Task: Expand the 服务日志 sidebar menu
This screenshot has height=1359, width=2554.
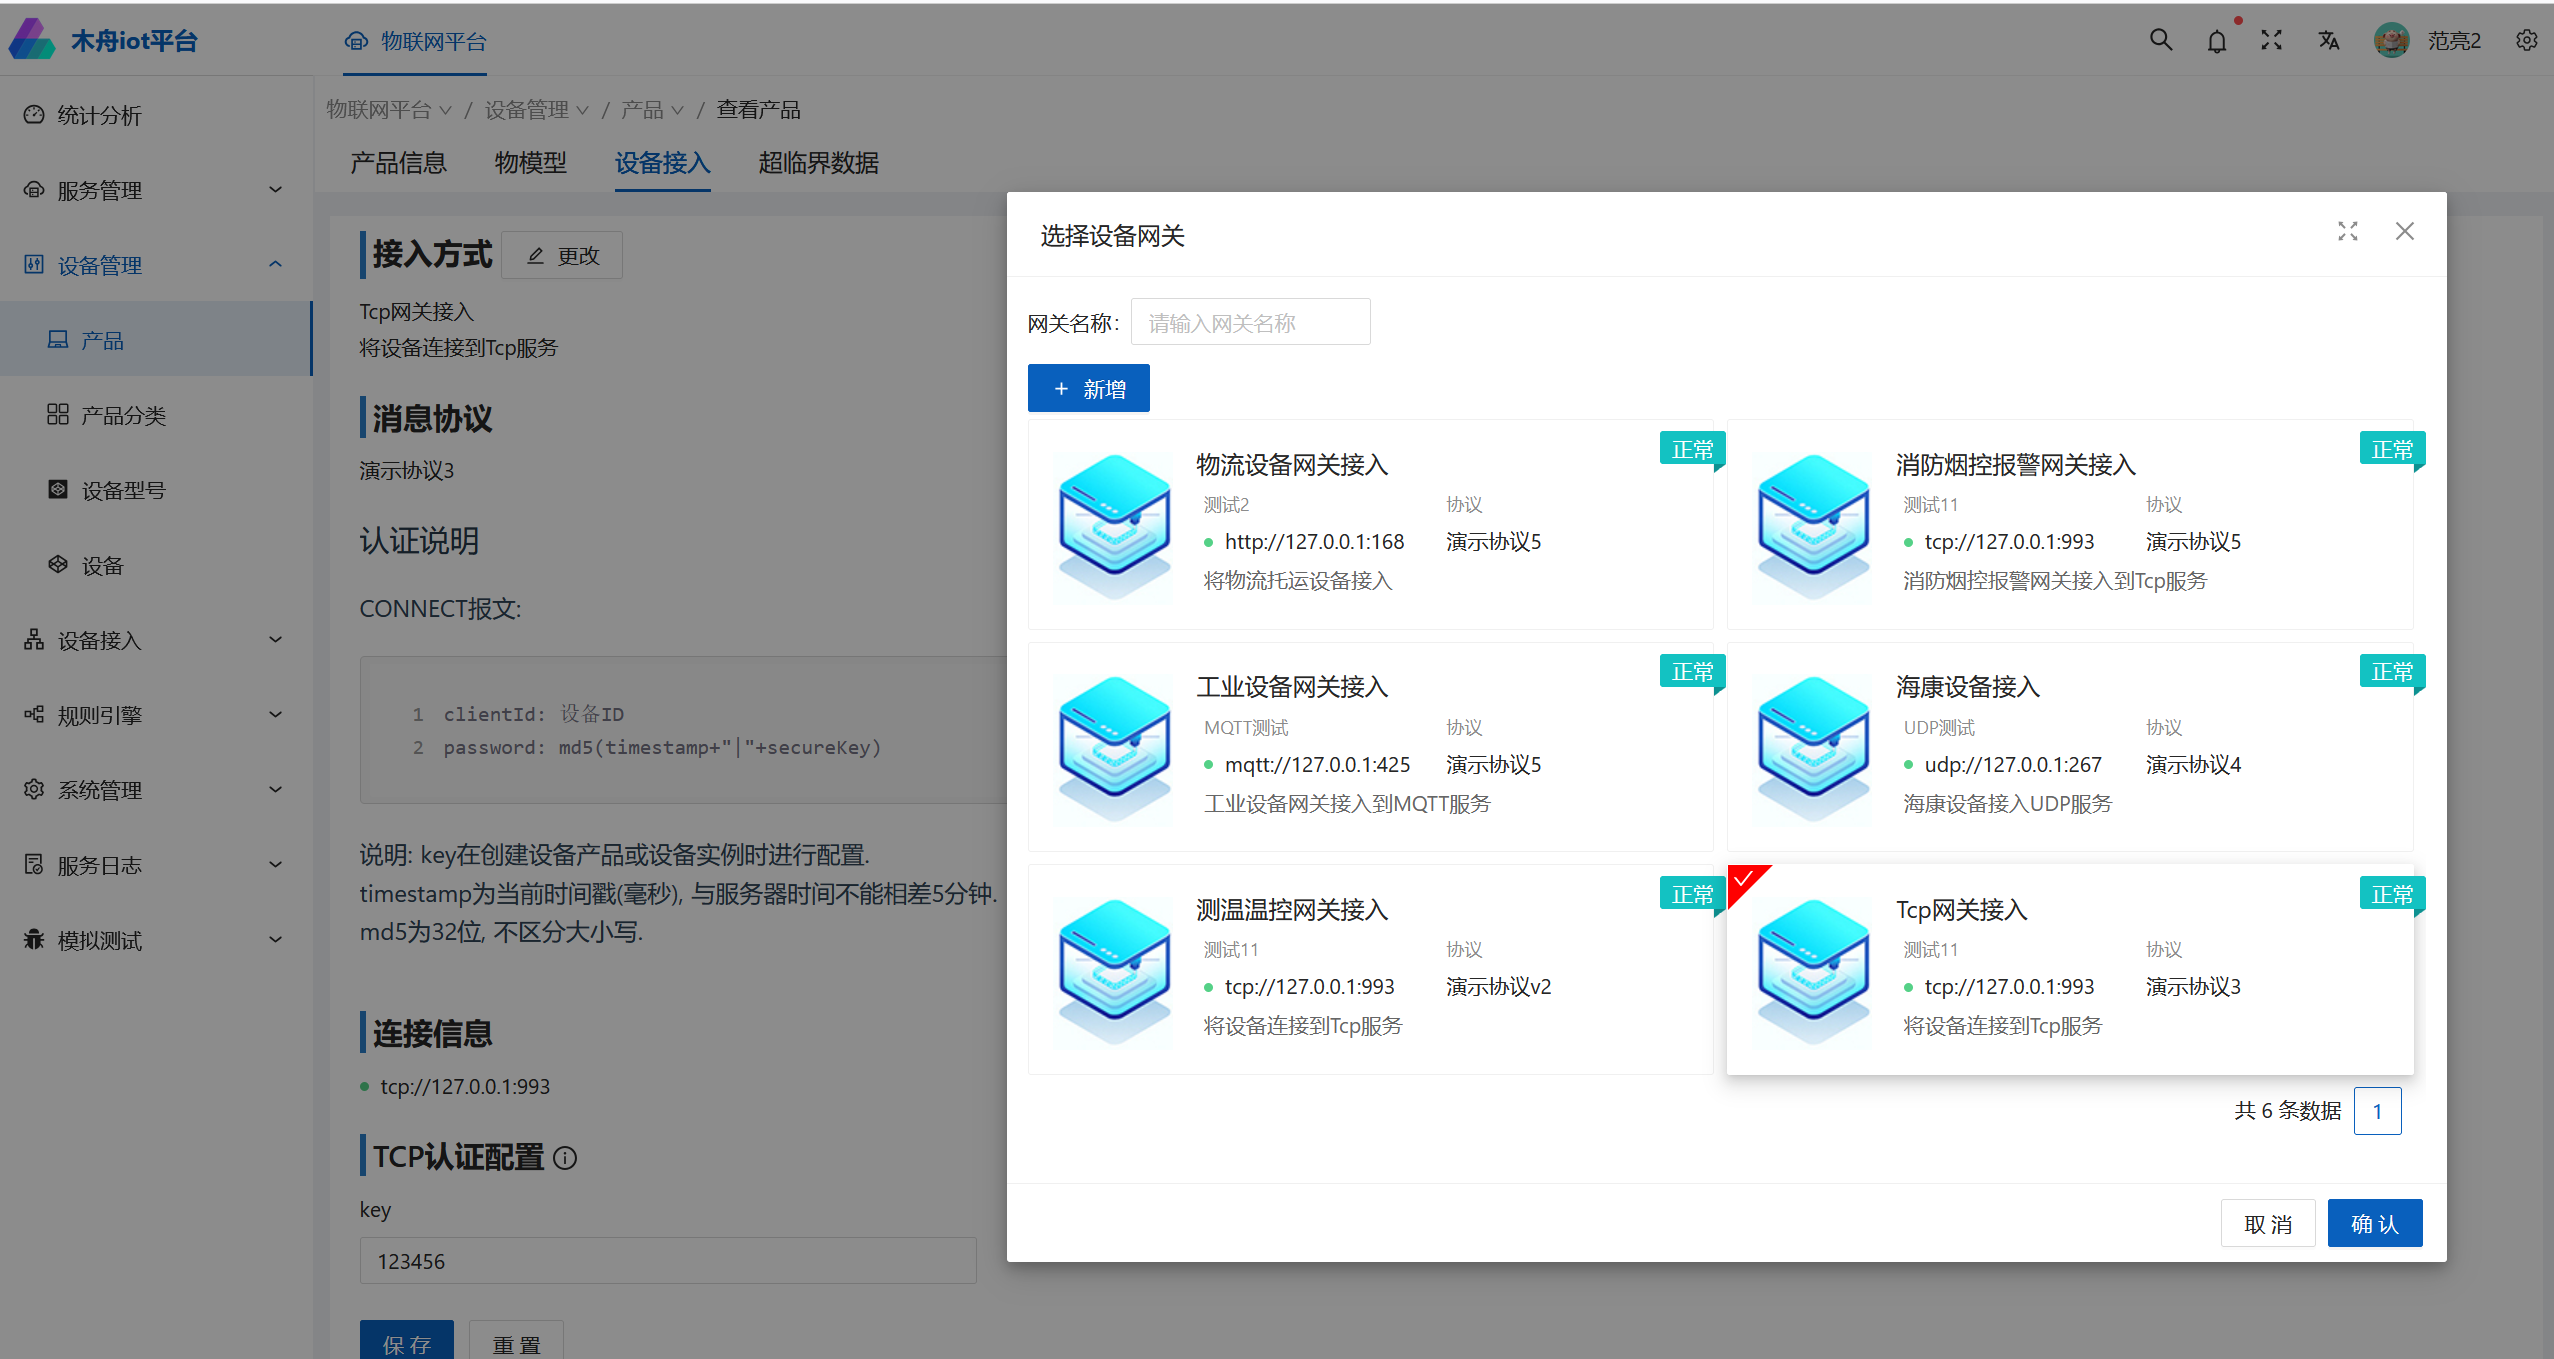Action: coord(156,865)
